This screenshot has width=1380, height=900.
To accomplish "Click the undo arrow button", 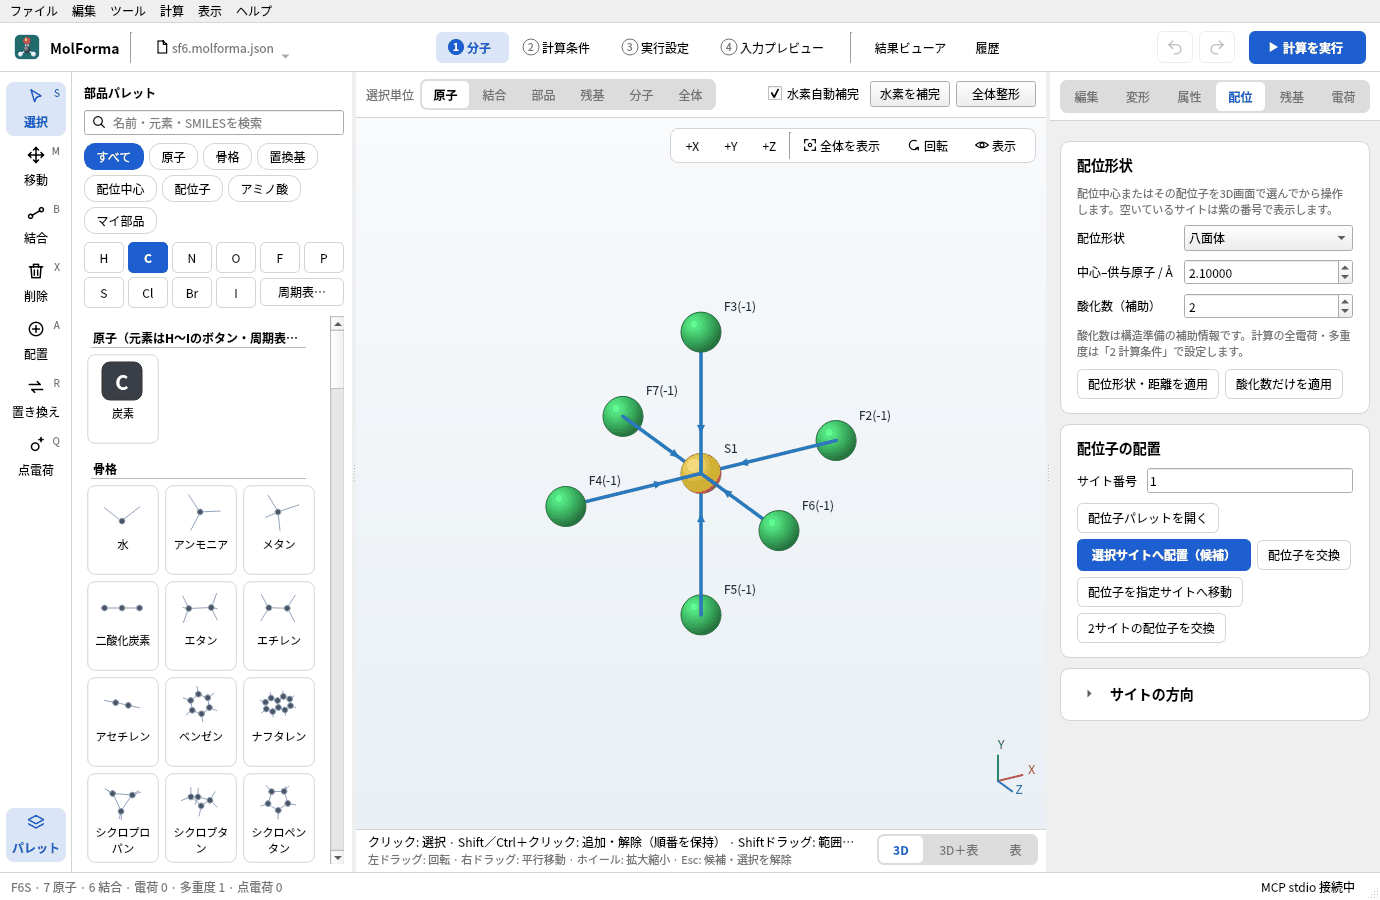I will (x=1175, y=47).
